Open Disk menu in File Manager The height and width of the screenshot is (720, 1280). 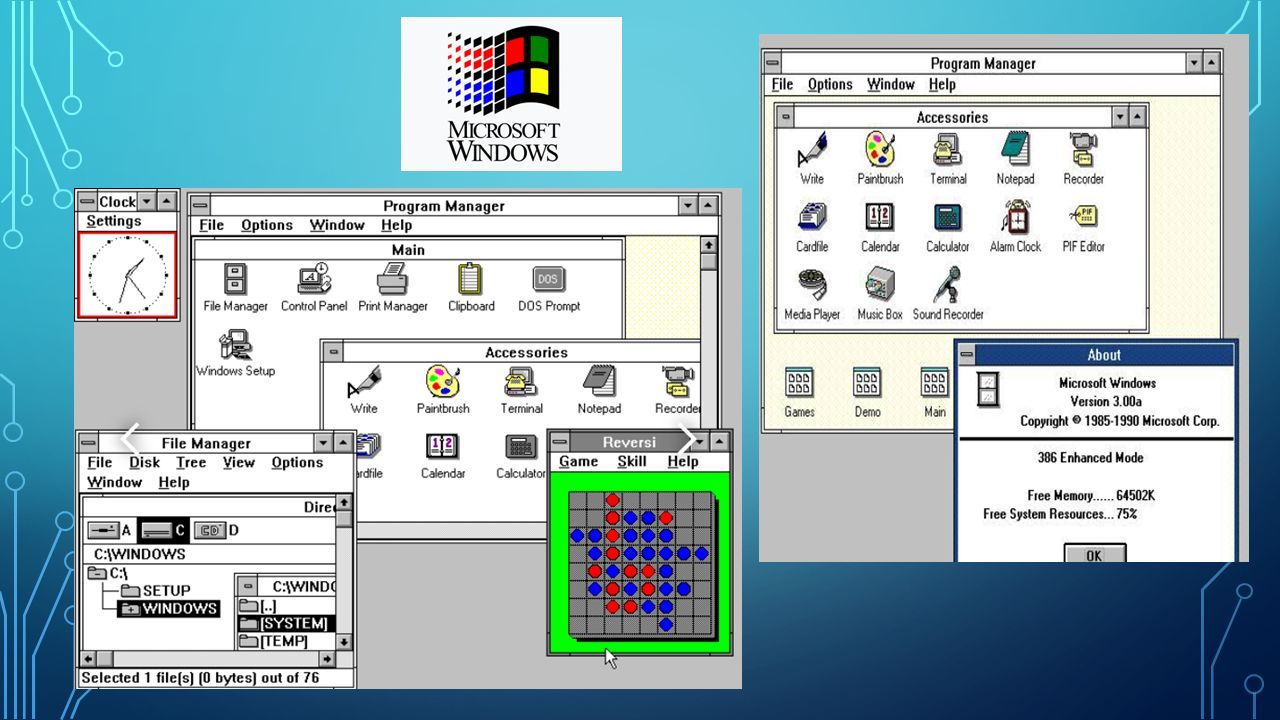tap(144, 463)
